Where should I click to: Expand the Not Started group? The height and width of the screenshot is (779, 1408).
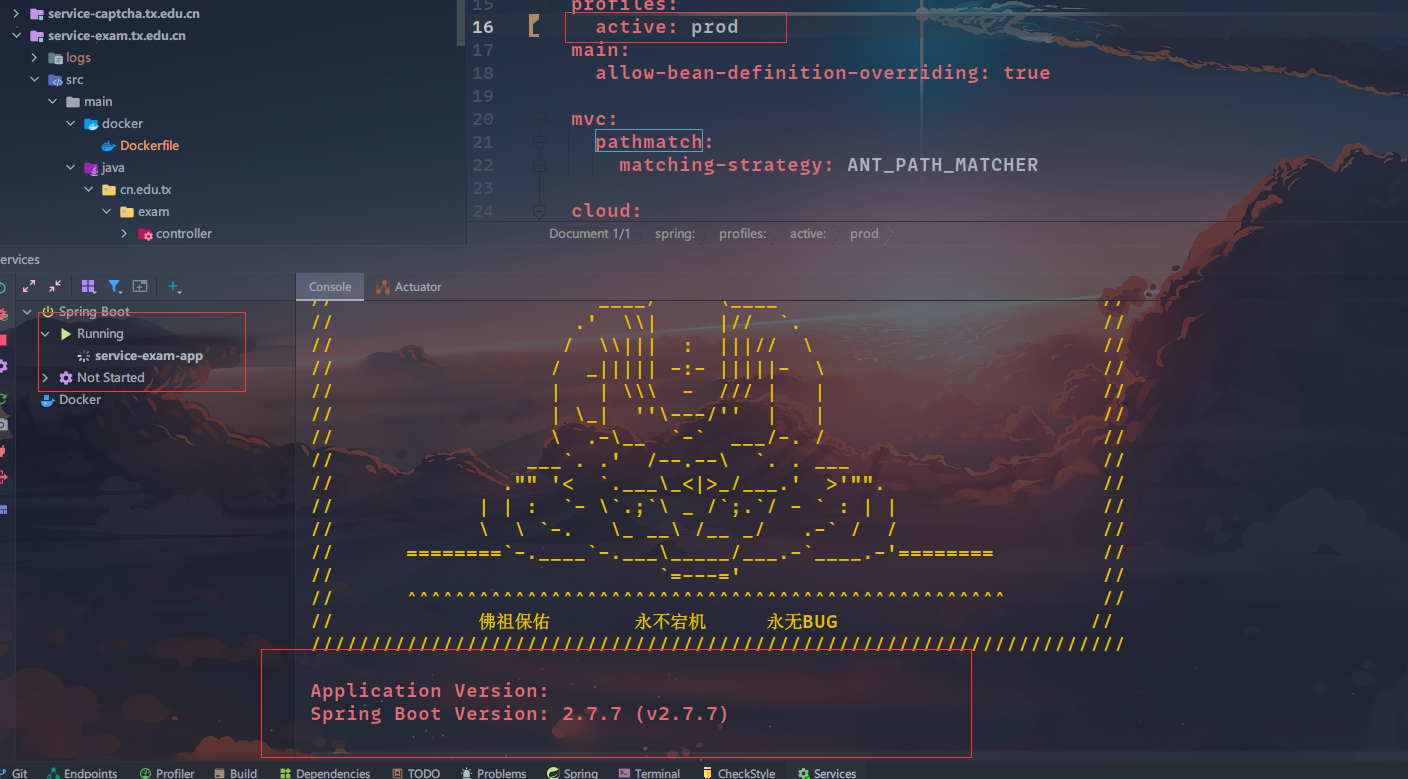(x=45, y=378)
